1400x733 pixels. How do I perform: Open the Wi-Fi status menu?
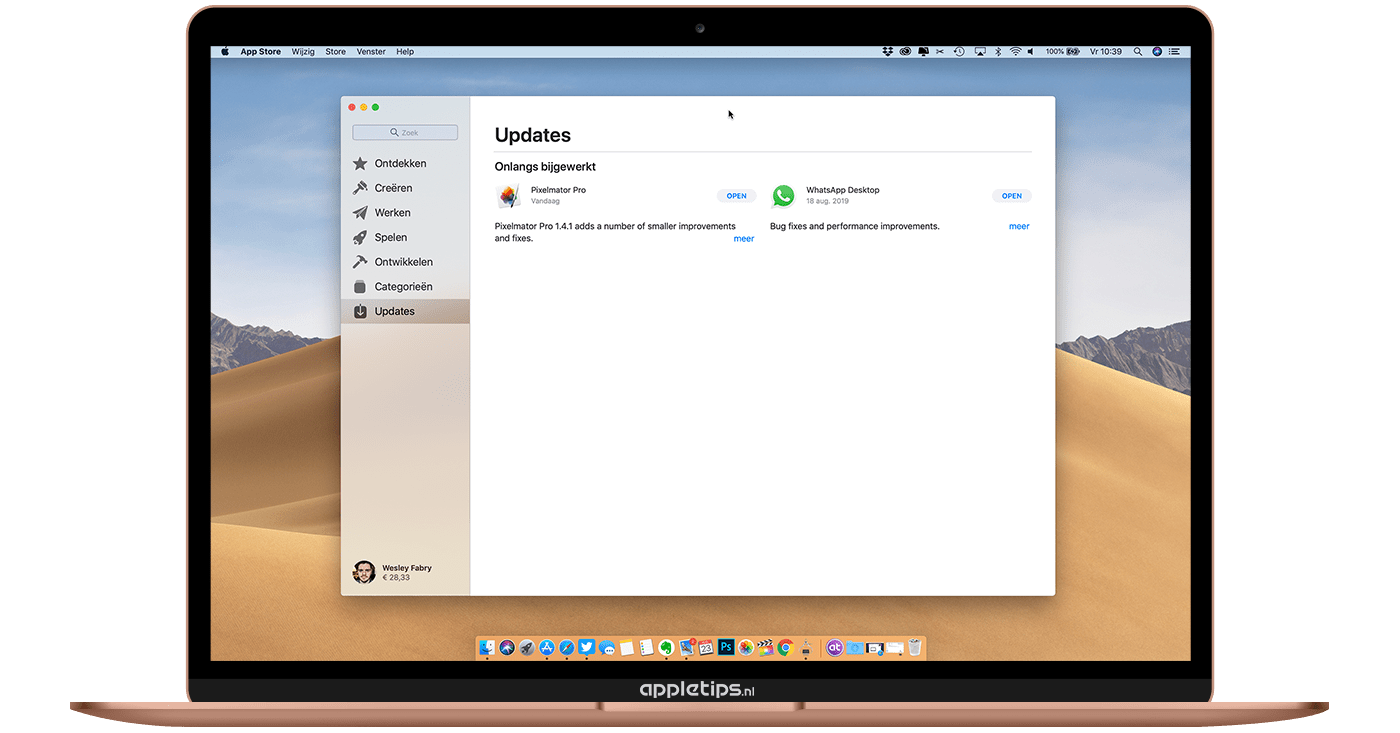pyautogui.click(x=1015, y=51)
